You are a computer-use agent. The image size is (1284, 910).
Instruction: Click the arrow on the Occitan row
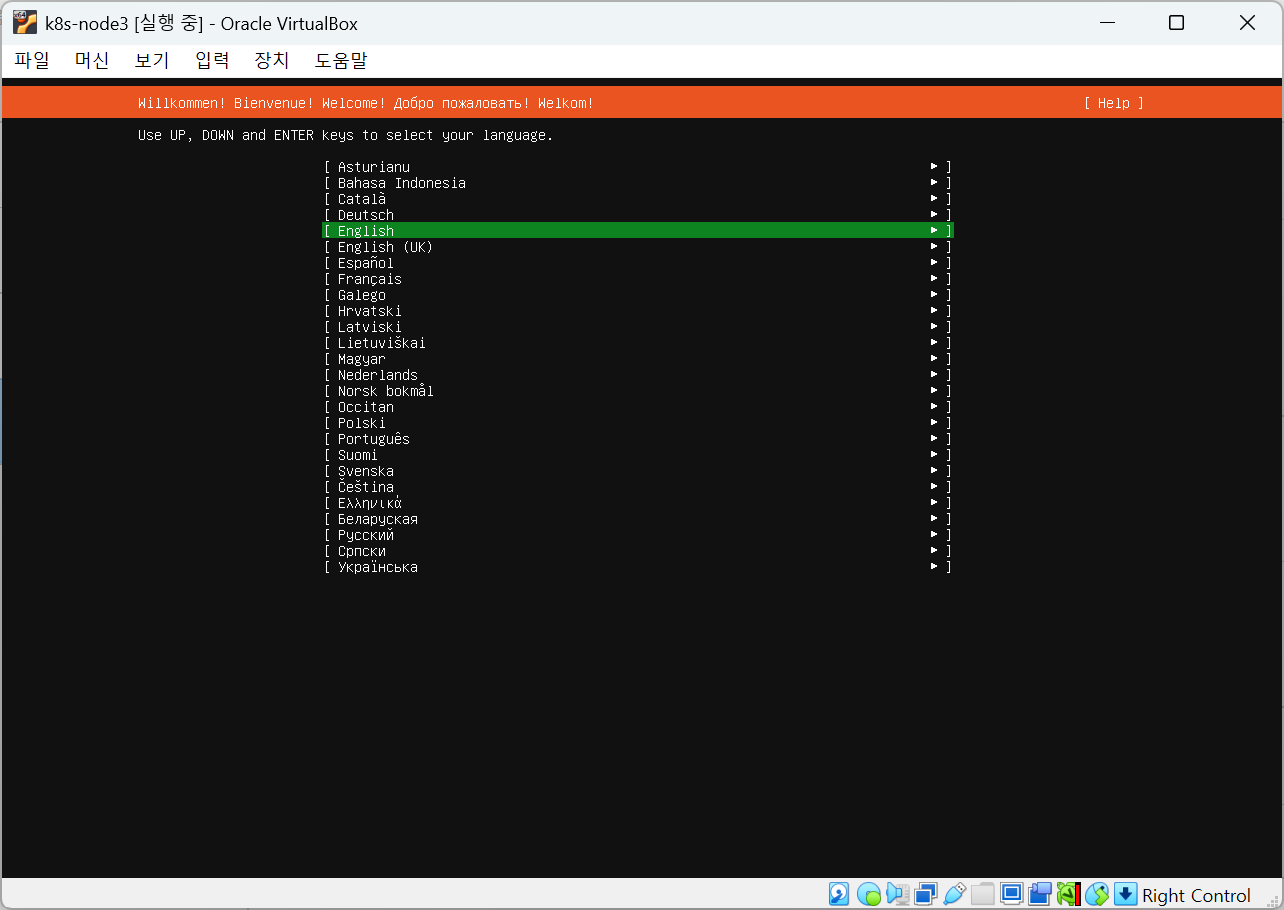pyautogui.click(x=934, y=407)
